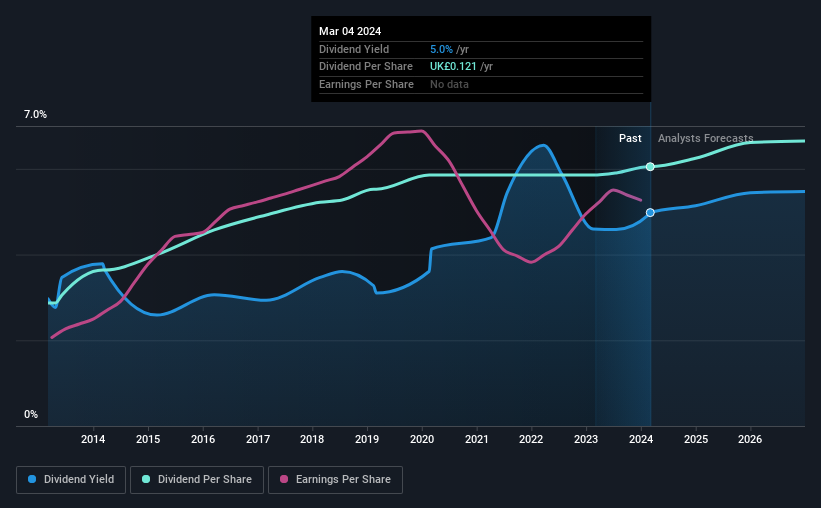Click the 2017 x-axis year label
Viewport: 821px width, 508px height.
[258, 439]
